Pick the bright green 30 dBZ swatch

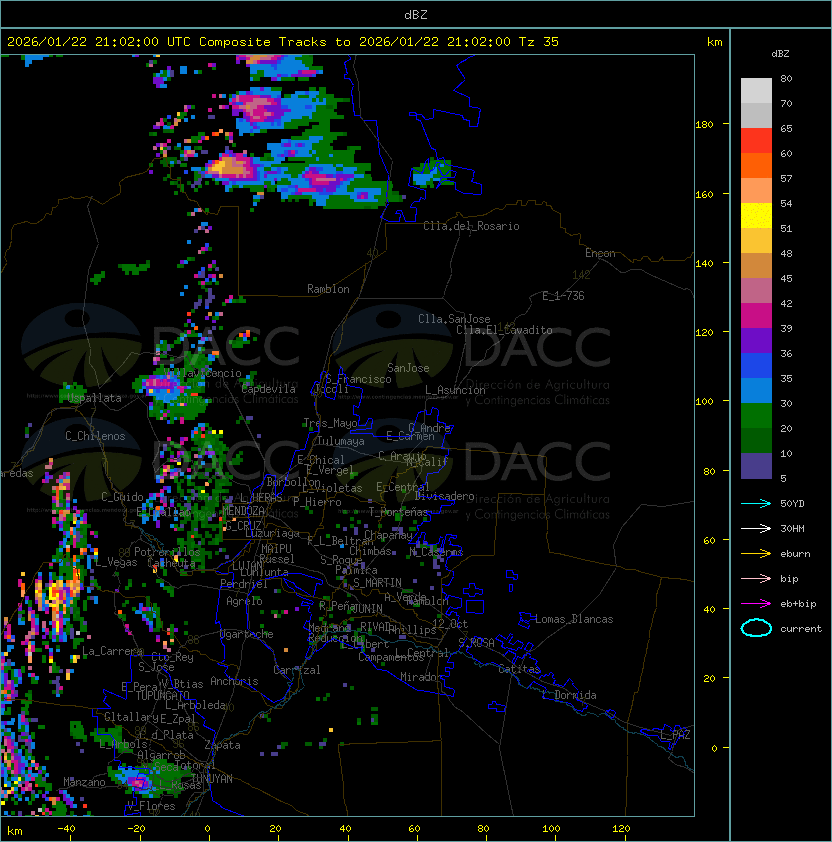[x=756, y=416]
